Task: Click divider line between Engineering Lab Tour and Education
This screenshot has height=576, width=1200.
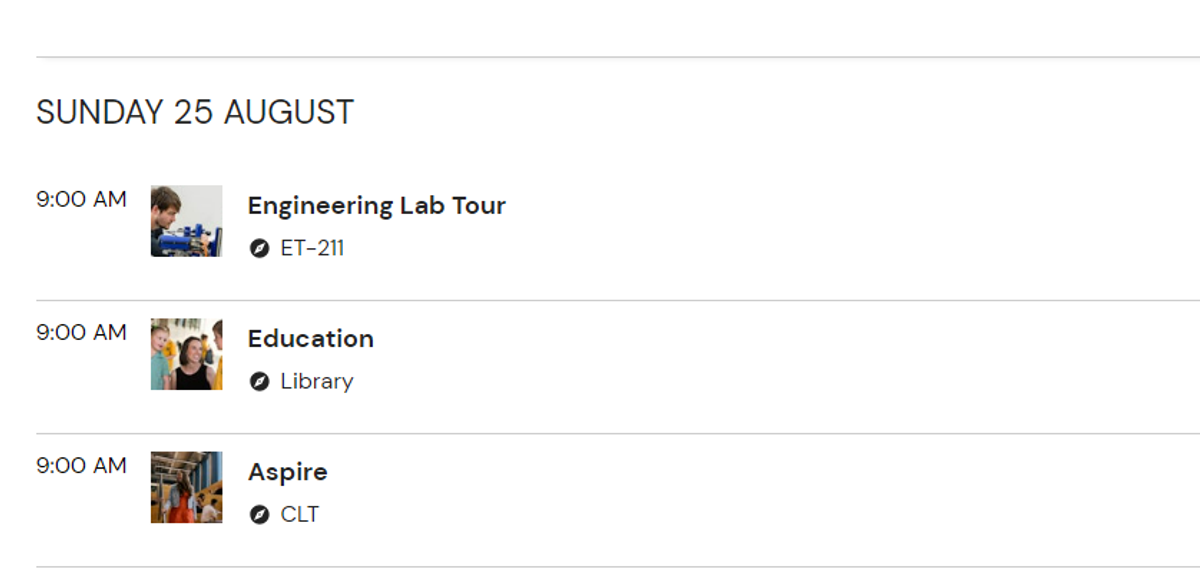Action: pyautogui.click(x=618, y=300)
